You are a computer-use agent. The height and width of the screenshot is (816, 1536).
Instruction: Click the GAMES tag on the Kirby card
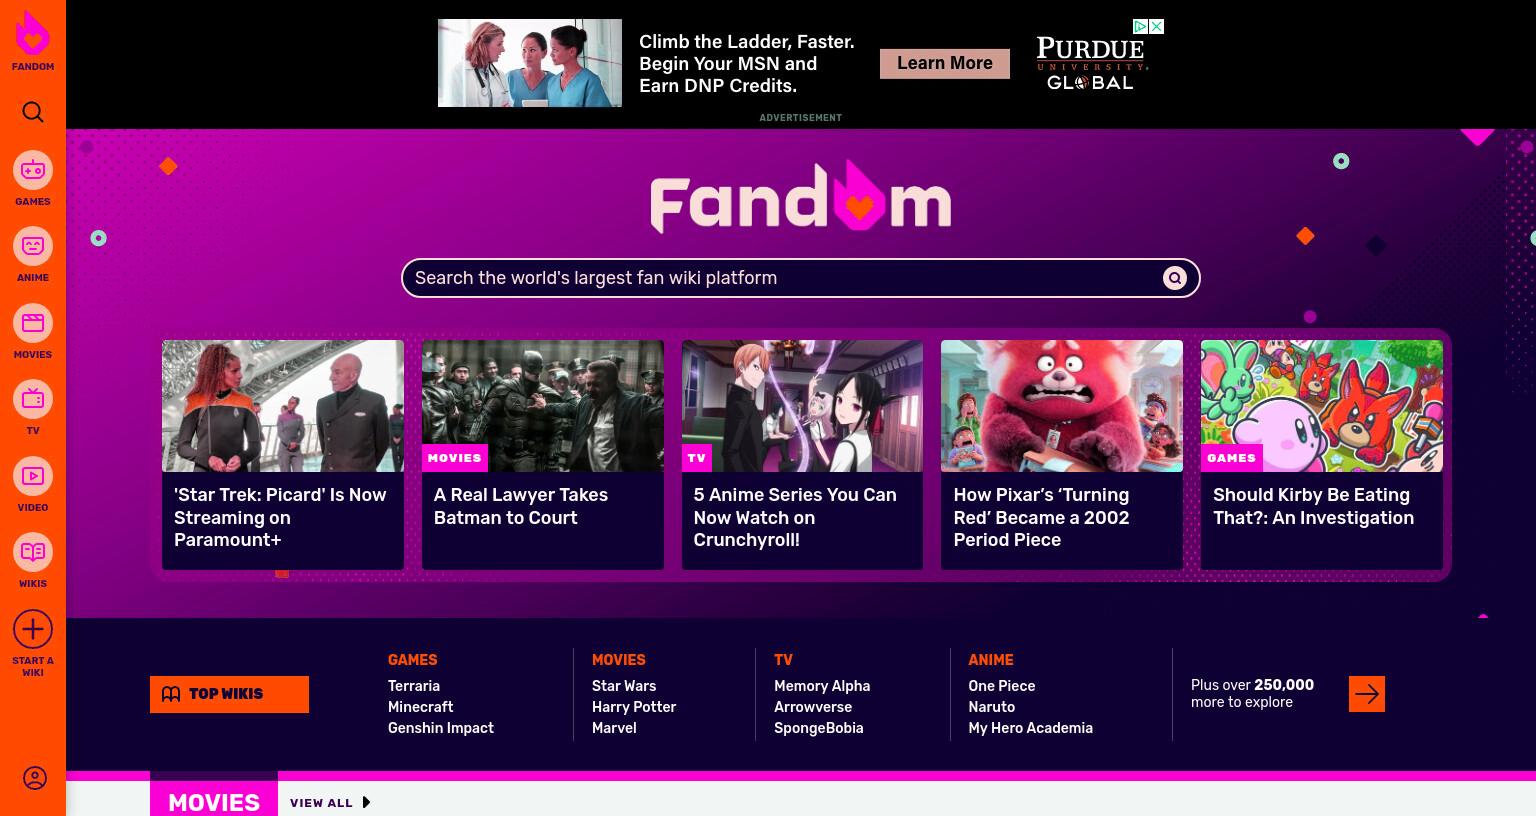click(x=1231, y=458)
